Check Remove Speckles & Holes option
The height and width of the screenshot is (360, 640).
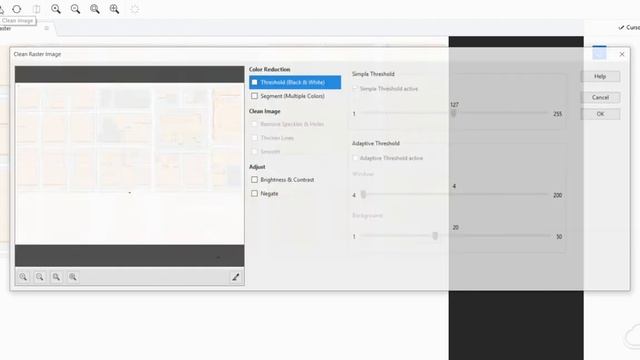point(254,124)
